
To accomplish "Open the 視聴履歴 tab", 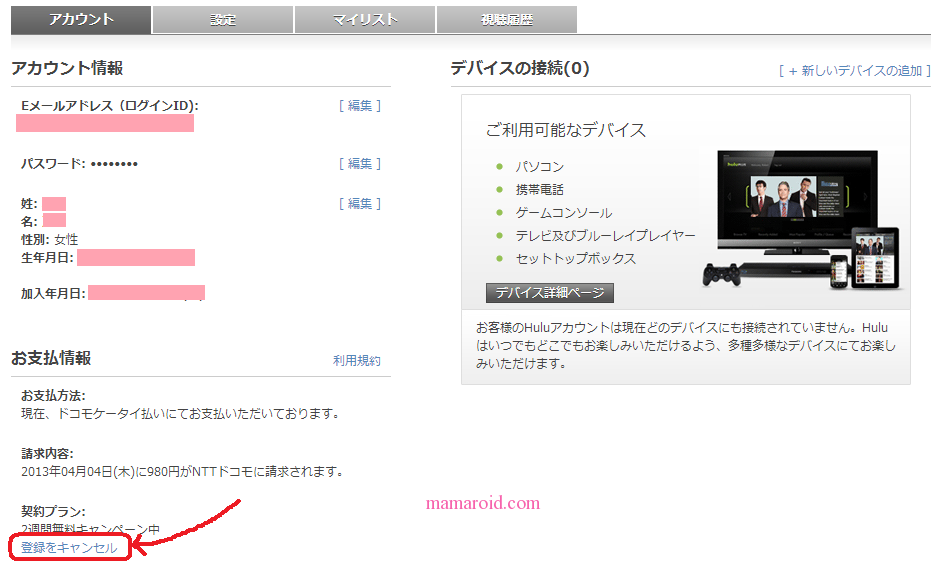I will (506, 20).
